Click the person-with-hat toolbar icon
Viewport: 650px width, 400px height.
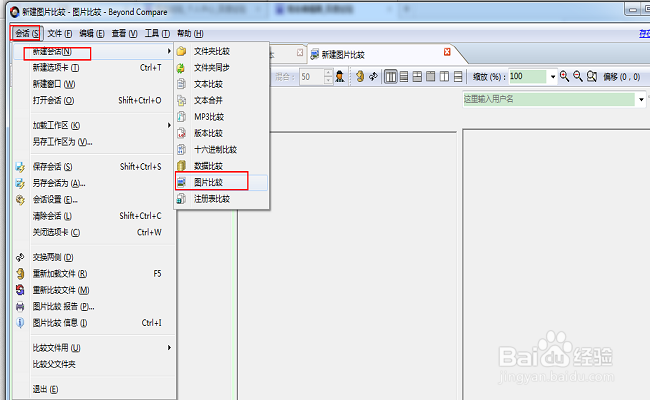pyautogui.click(x=340, y=76)
